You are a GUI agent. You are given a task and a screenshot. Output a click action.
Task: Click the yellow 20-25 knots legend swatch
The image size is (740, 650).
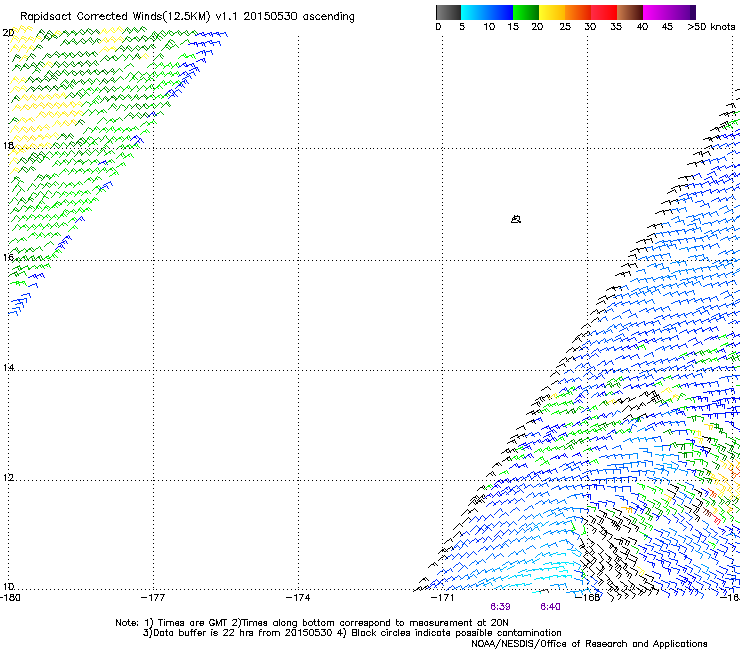(x=552, y=12)
